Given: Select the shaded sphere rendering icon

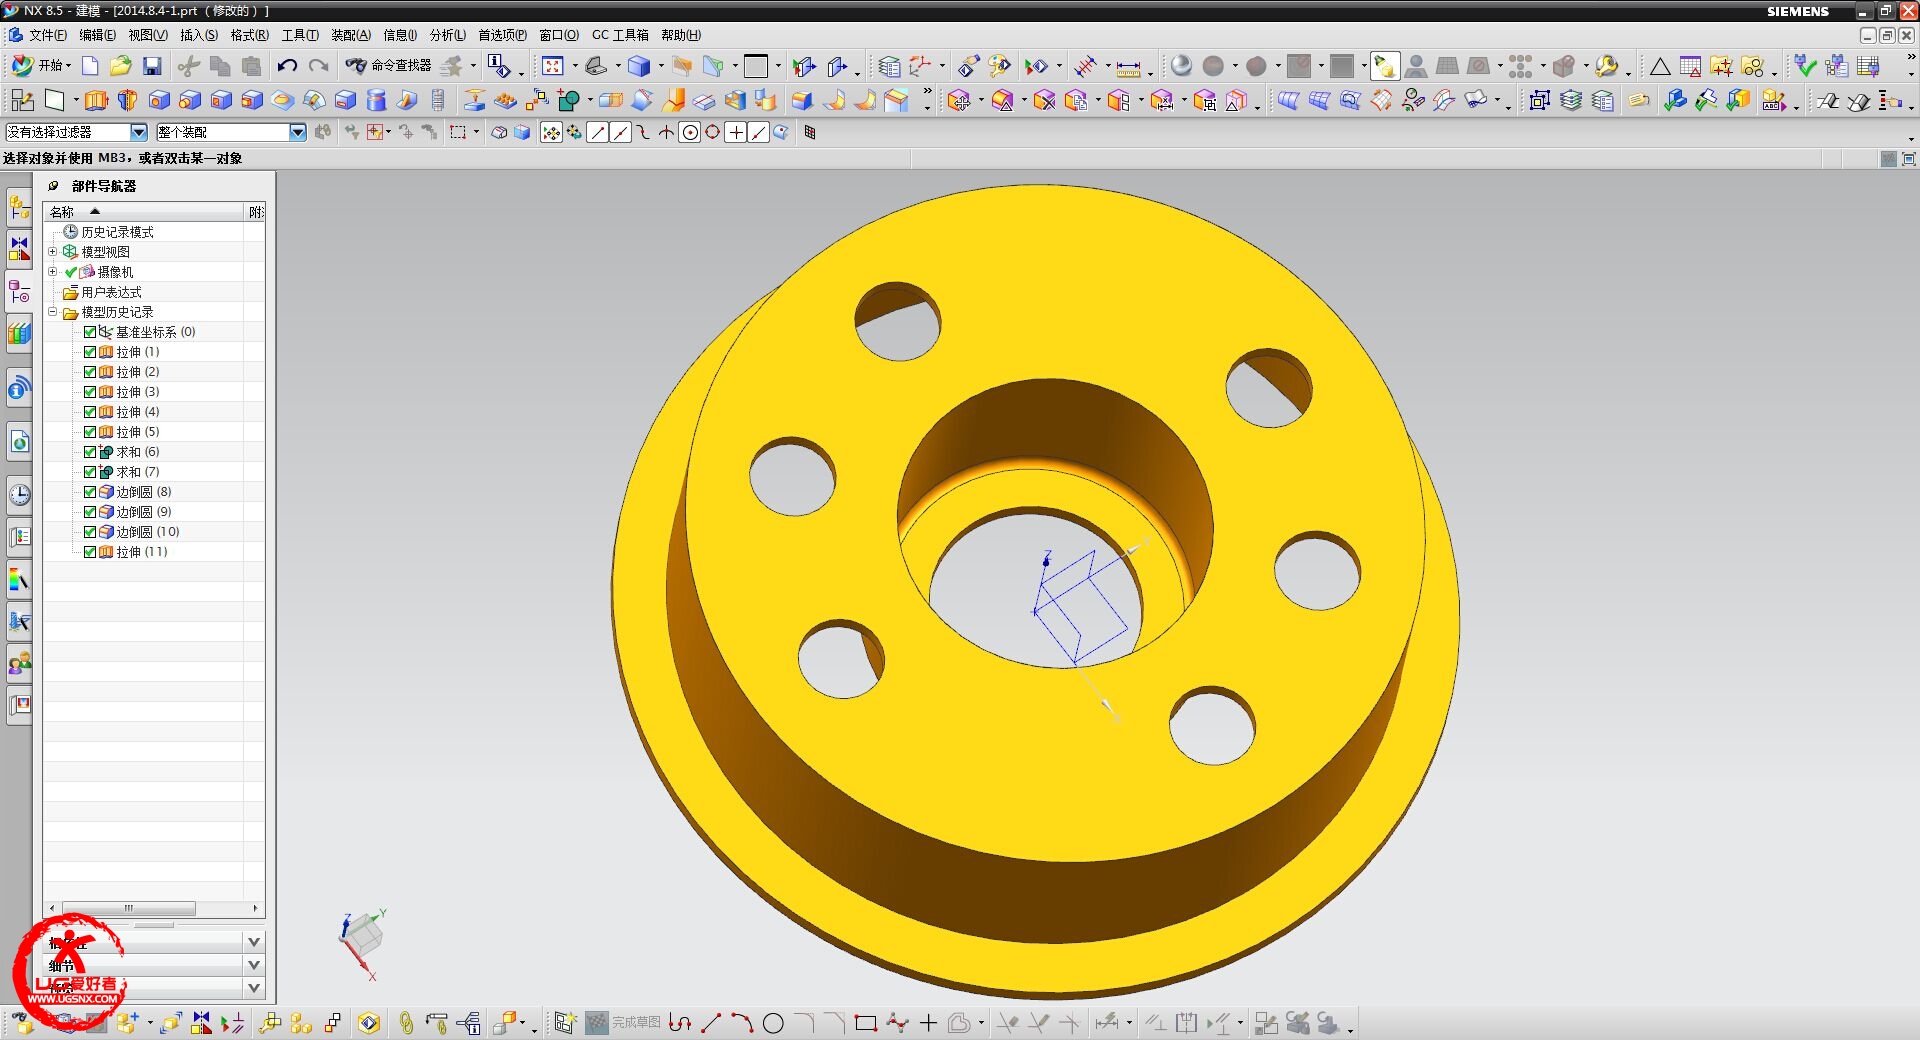Looking at the screenshot, I should pyautogui.click(x=1181, y=66).
